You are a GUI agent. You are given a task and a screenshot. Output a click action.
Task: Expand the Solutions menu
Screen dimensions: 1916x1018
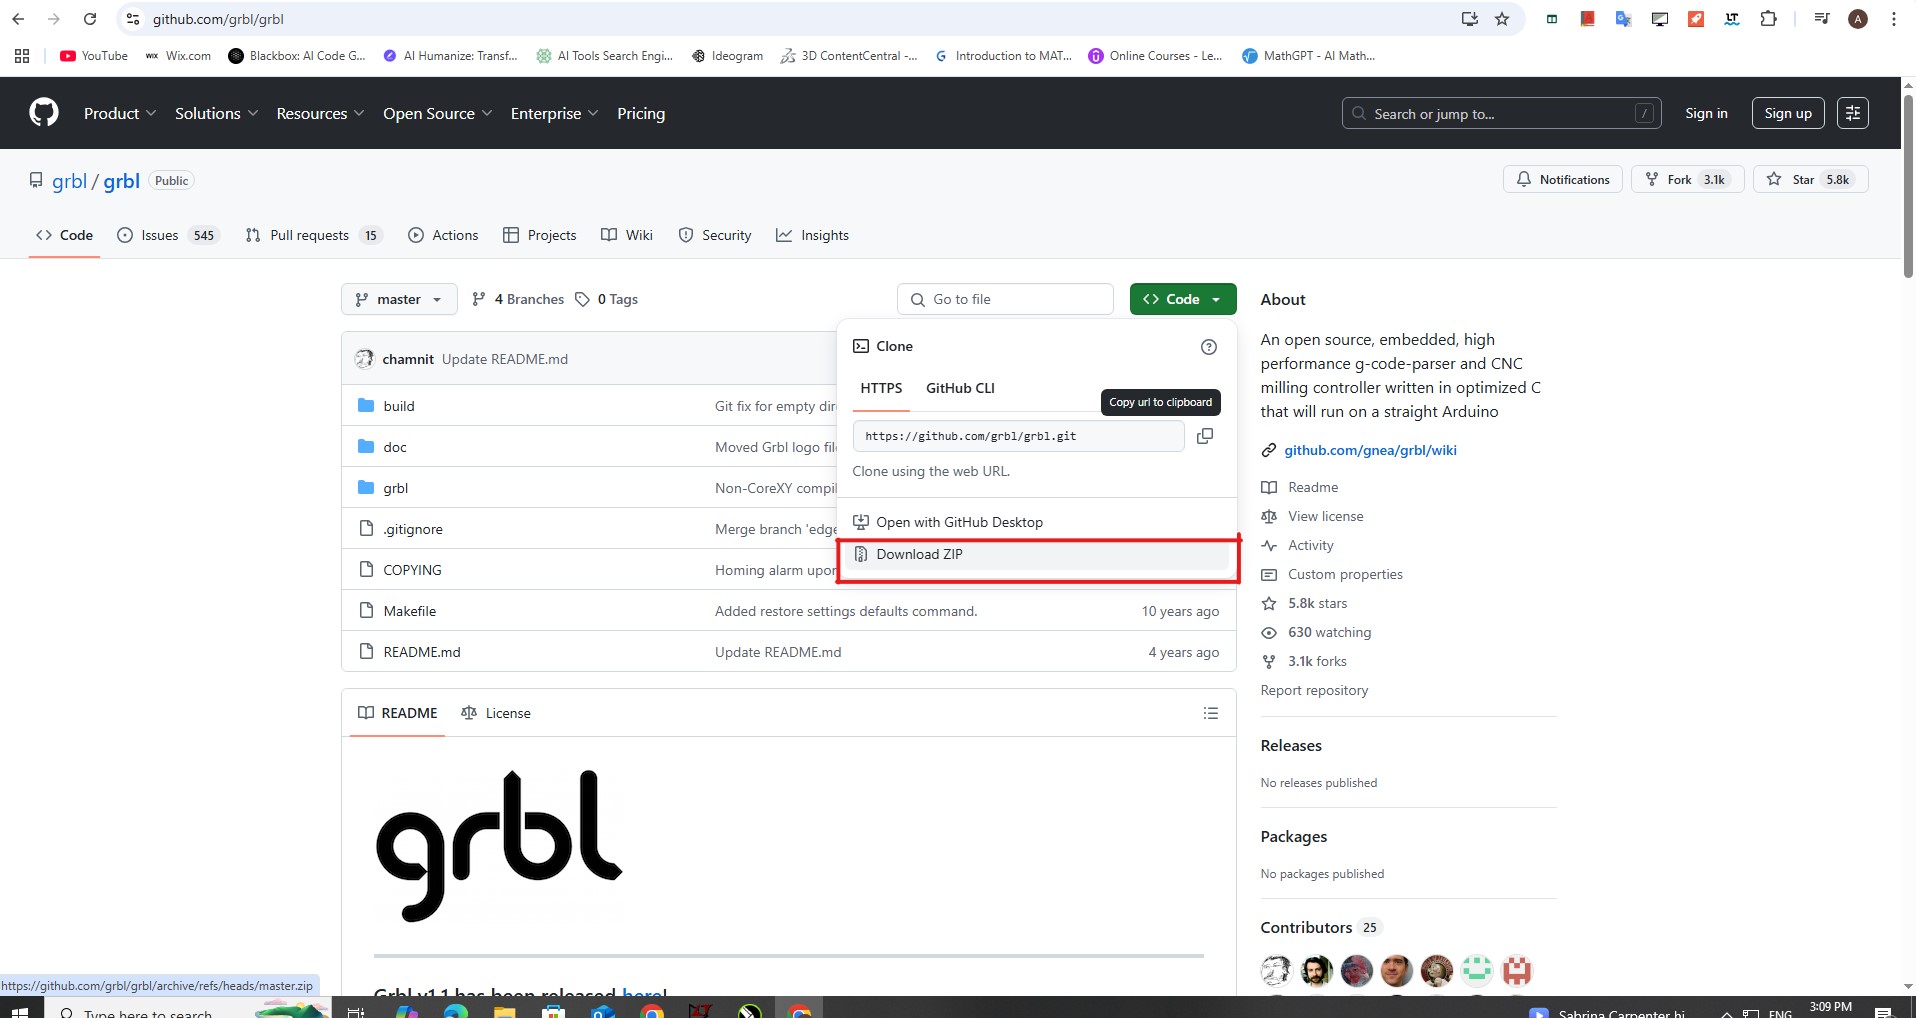(216, 113)
